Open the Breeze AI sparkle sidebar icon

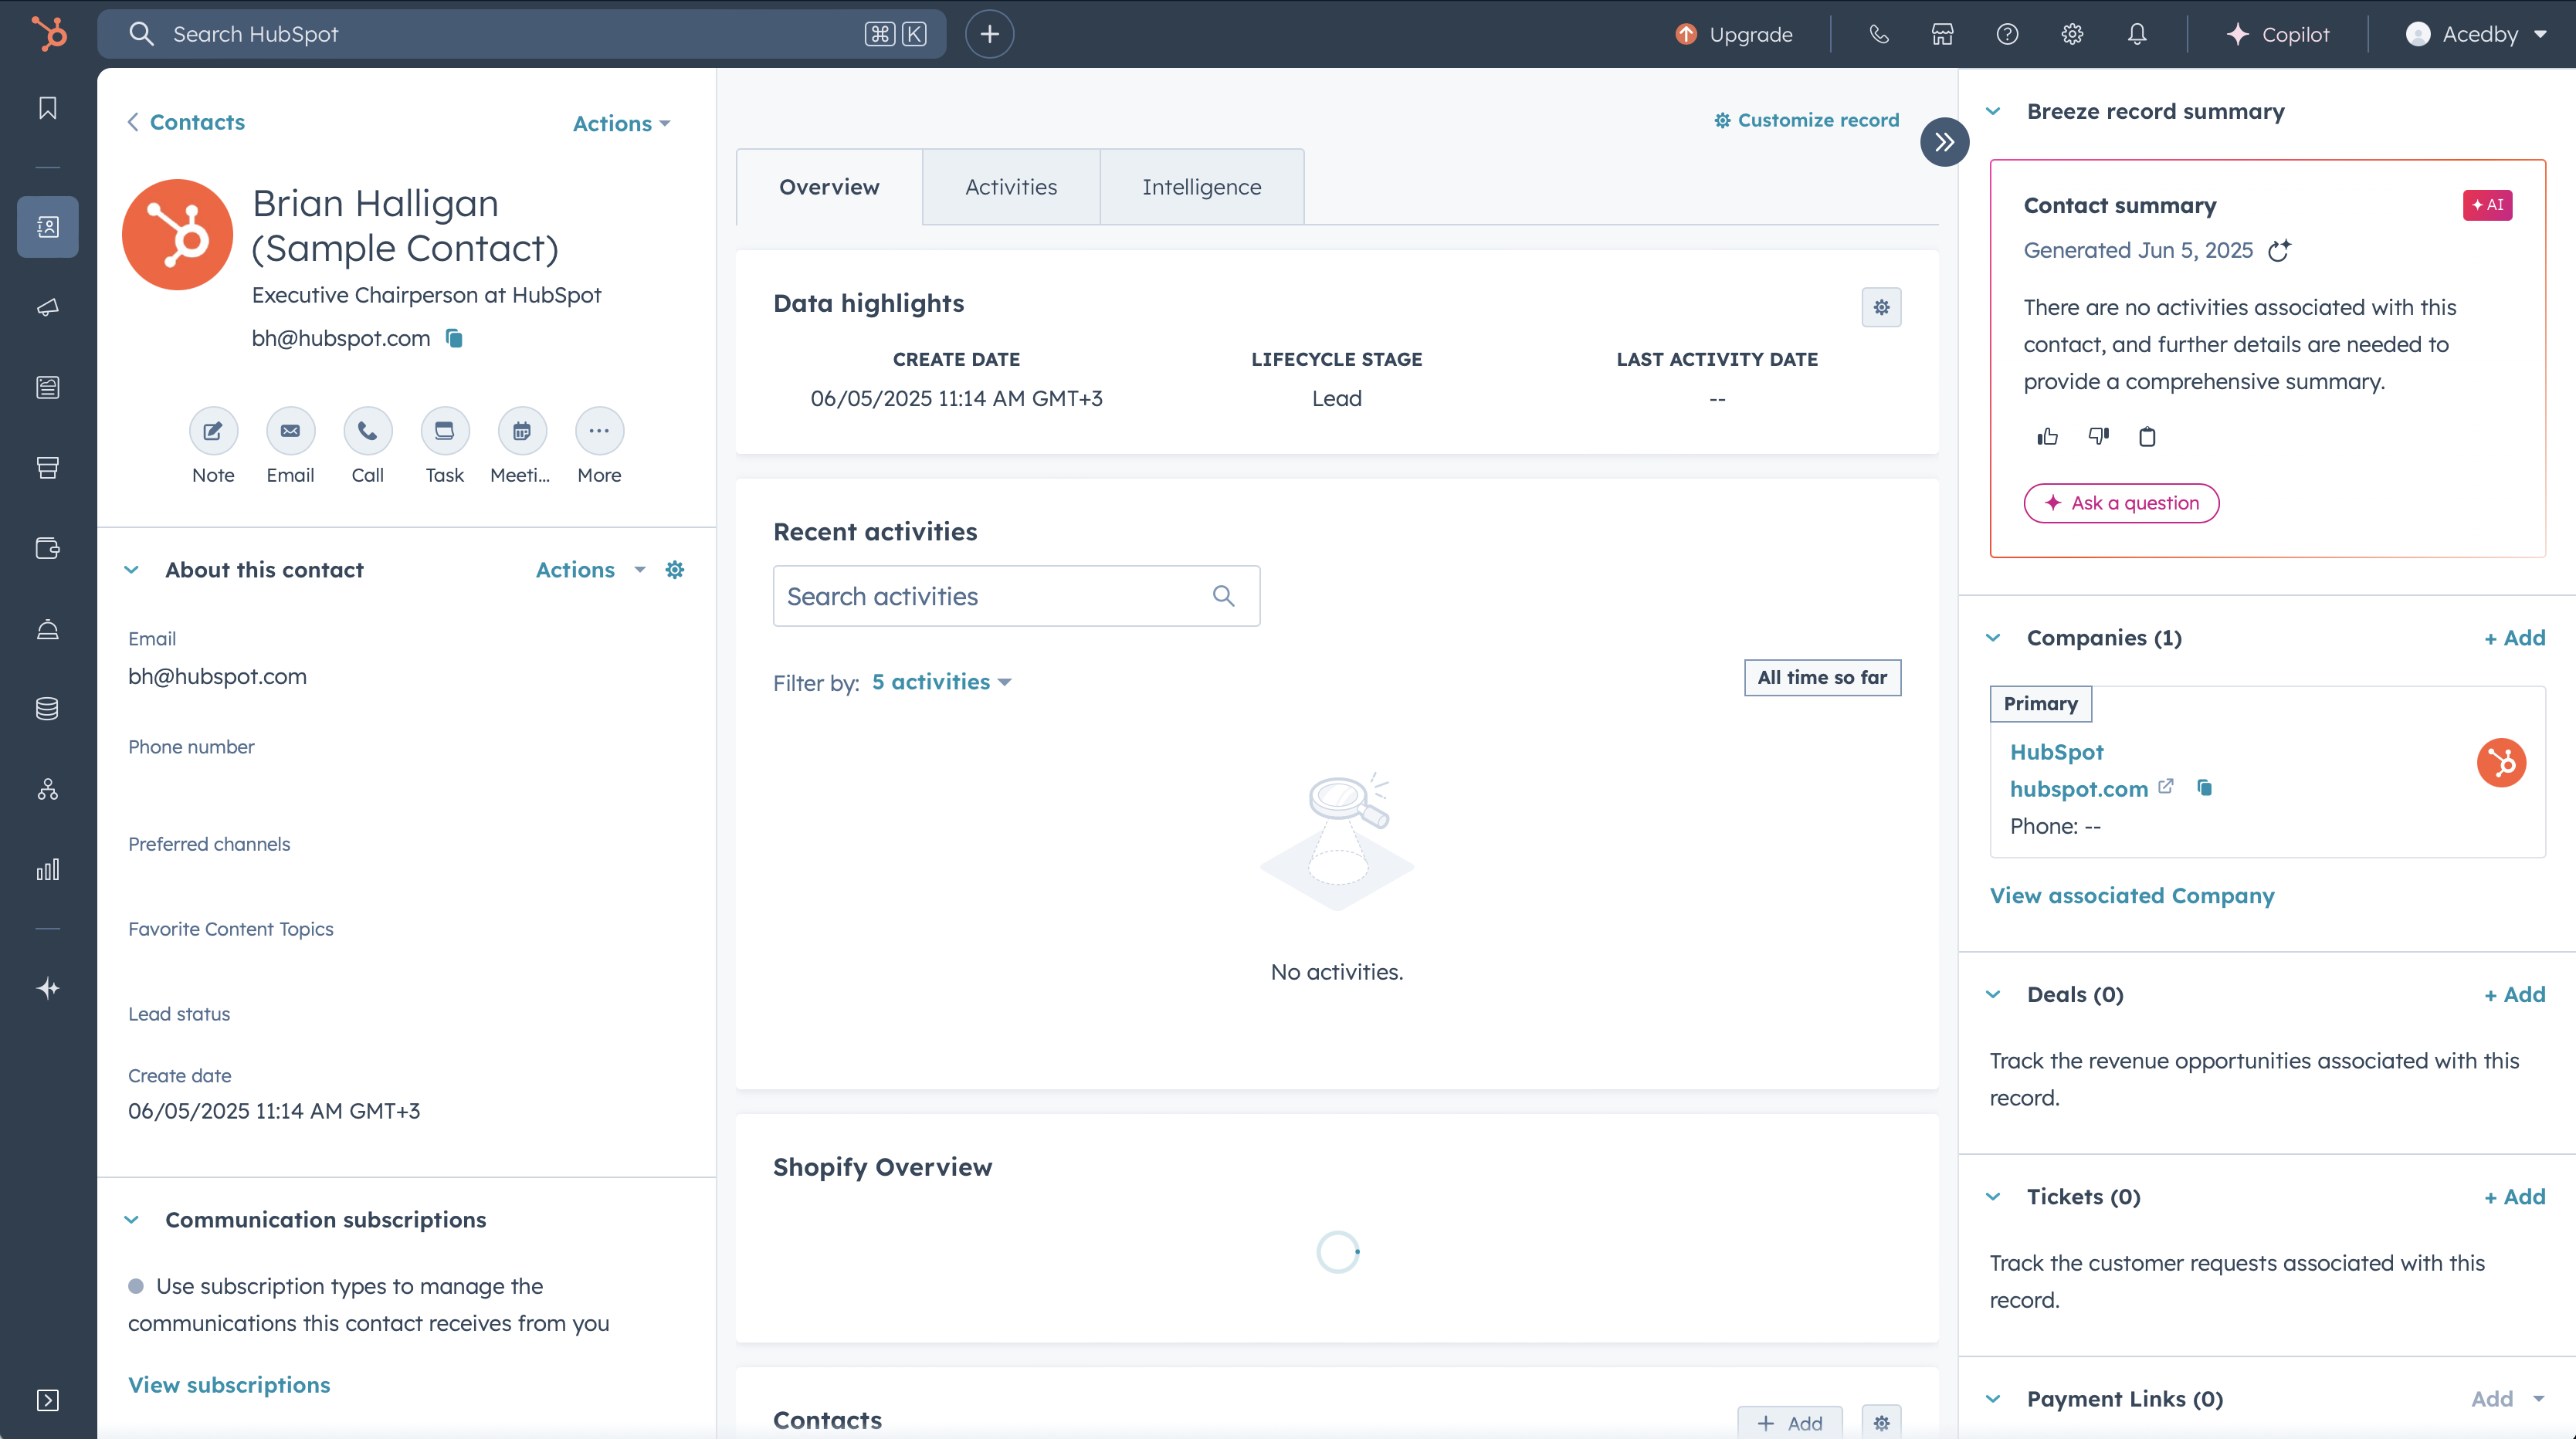tap(48, 988)
